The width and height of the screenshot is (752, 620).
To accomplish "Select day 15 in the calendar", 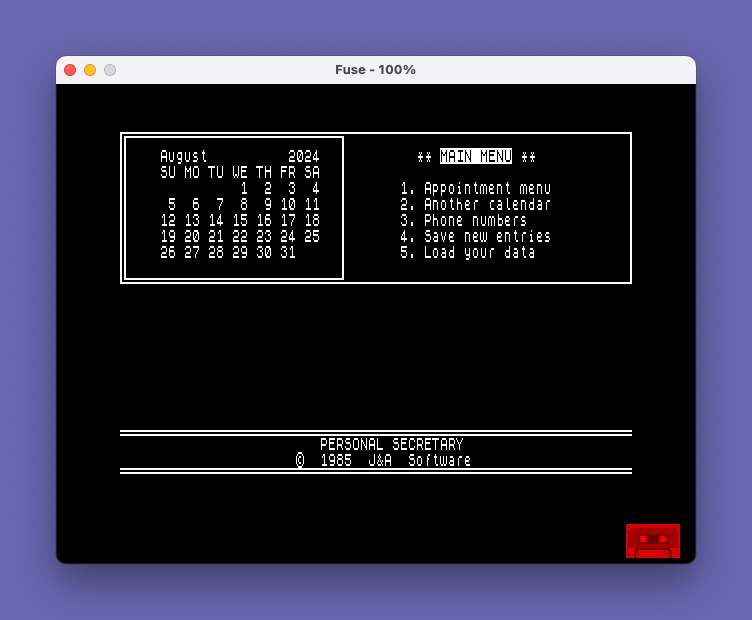I will click(x=240, y=221).
